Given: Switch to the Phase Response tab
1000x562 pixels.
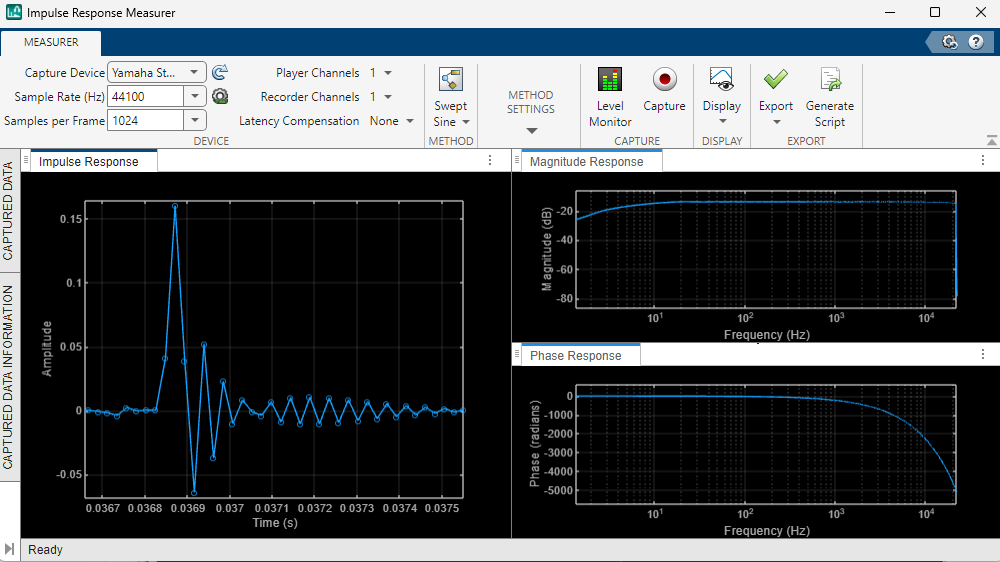Looking at the screenshot, I should pos(576,356).
